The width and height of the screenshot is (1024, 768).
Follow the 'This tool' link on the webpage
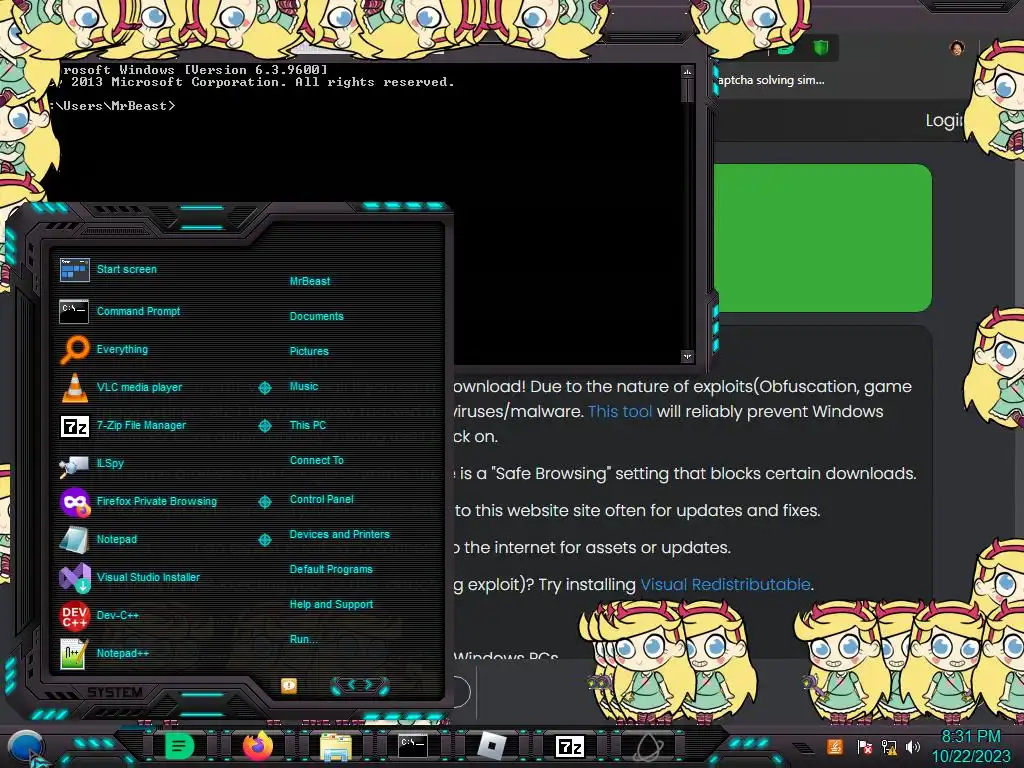(620, 411)
